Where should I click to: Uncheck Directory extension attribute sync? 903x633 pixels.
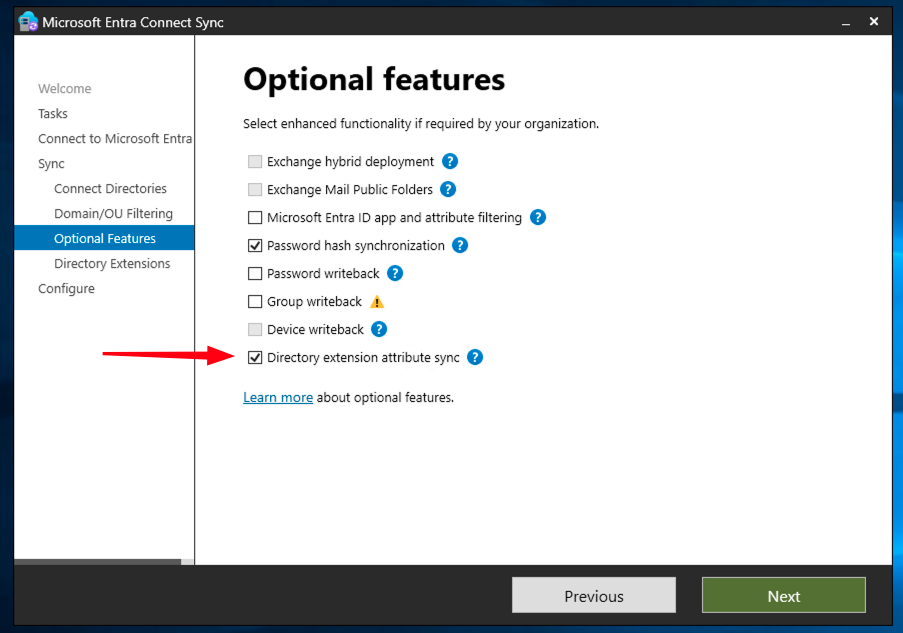255,357
